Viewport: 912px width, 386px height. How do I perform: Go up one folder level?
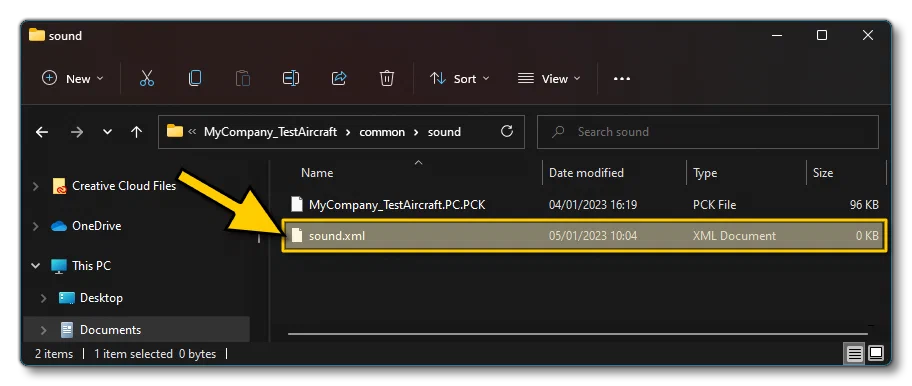pos(136,132)
